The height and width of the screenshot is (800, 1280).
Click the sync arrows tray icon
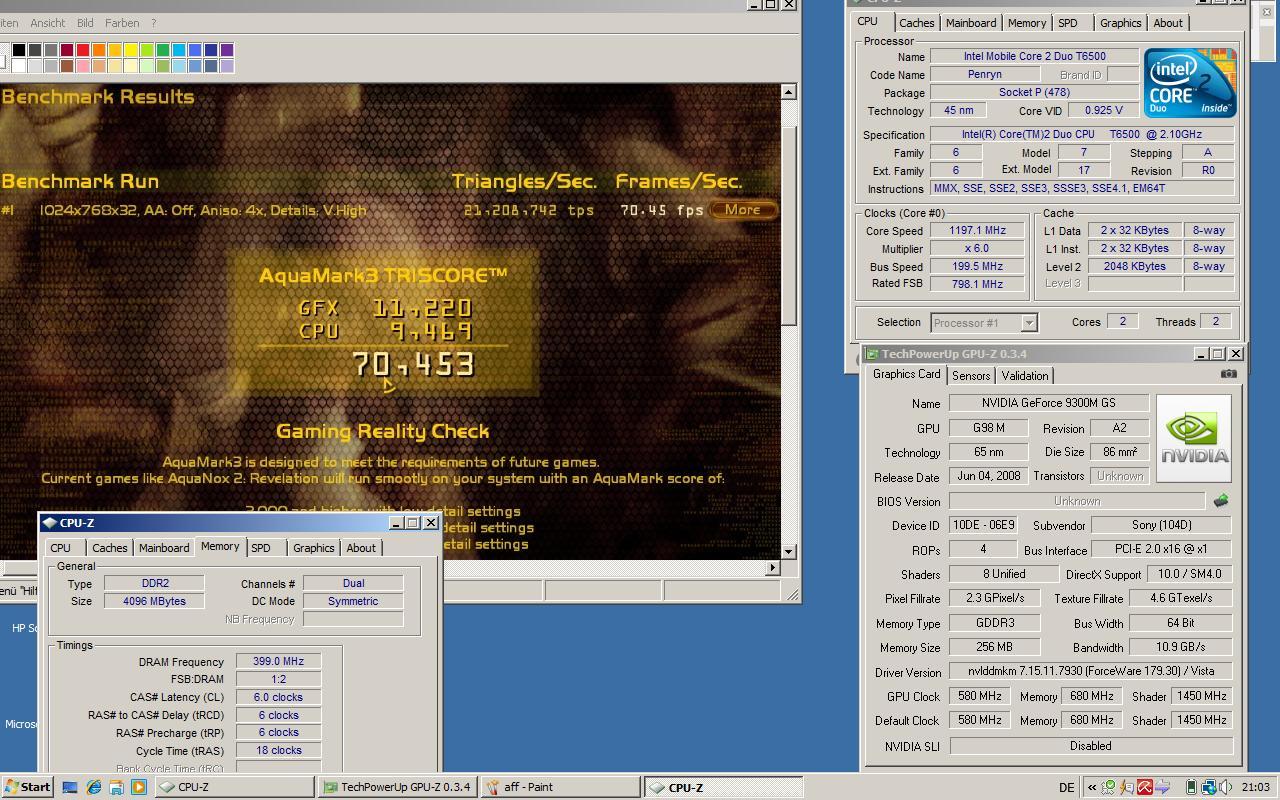point(1163,787)
